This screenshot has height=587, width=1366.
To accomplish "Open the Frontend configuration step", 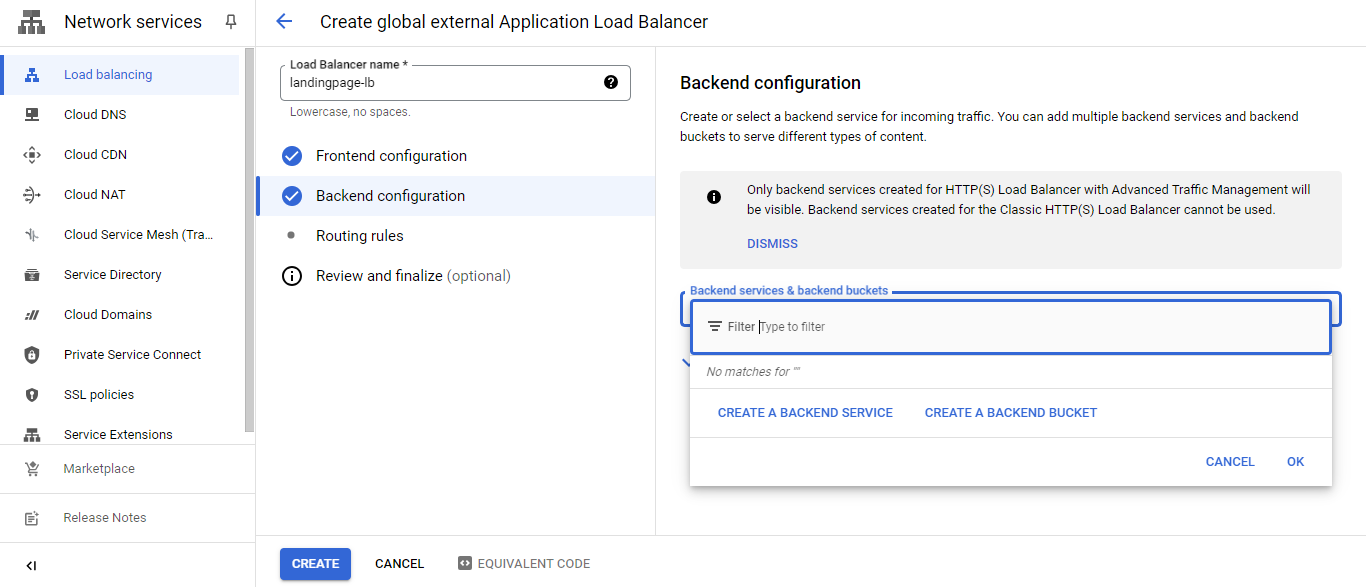I will point(391,156).
